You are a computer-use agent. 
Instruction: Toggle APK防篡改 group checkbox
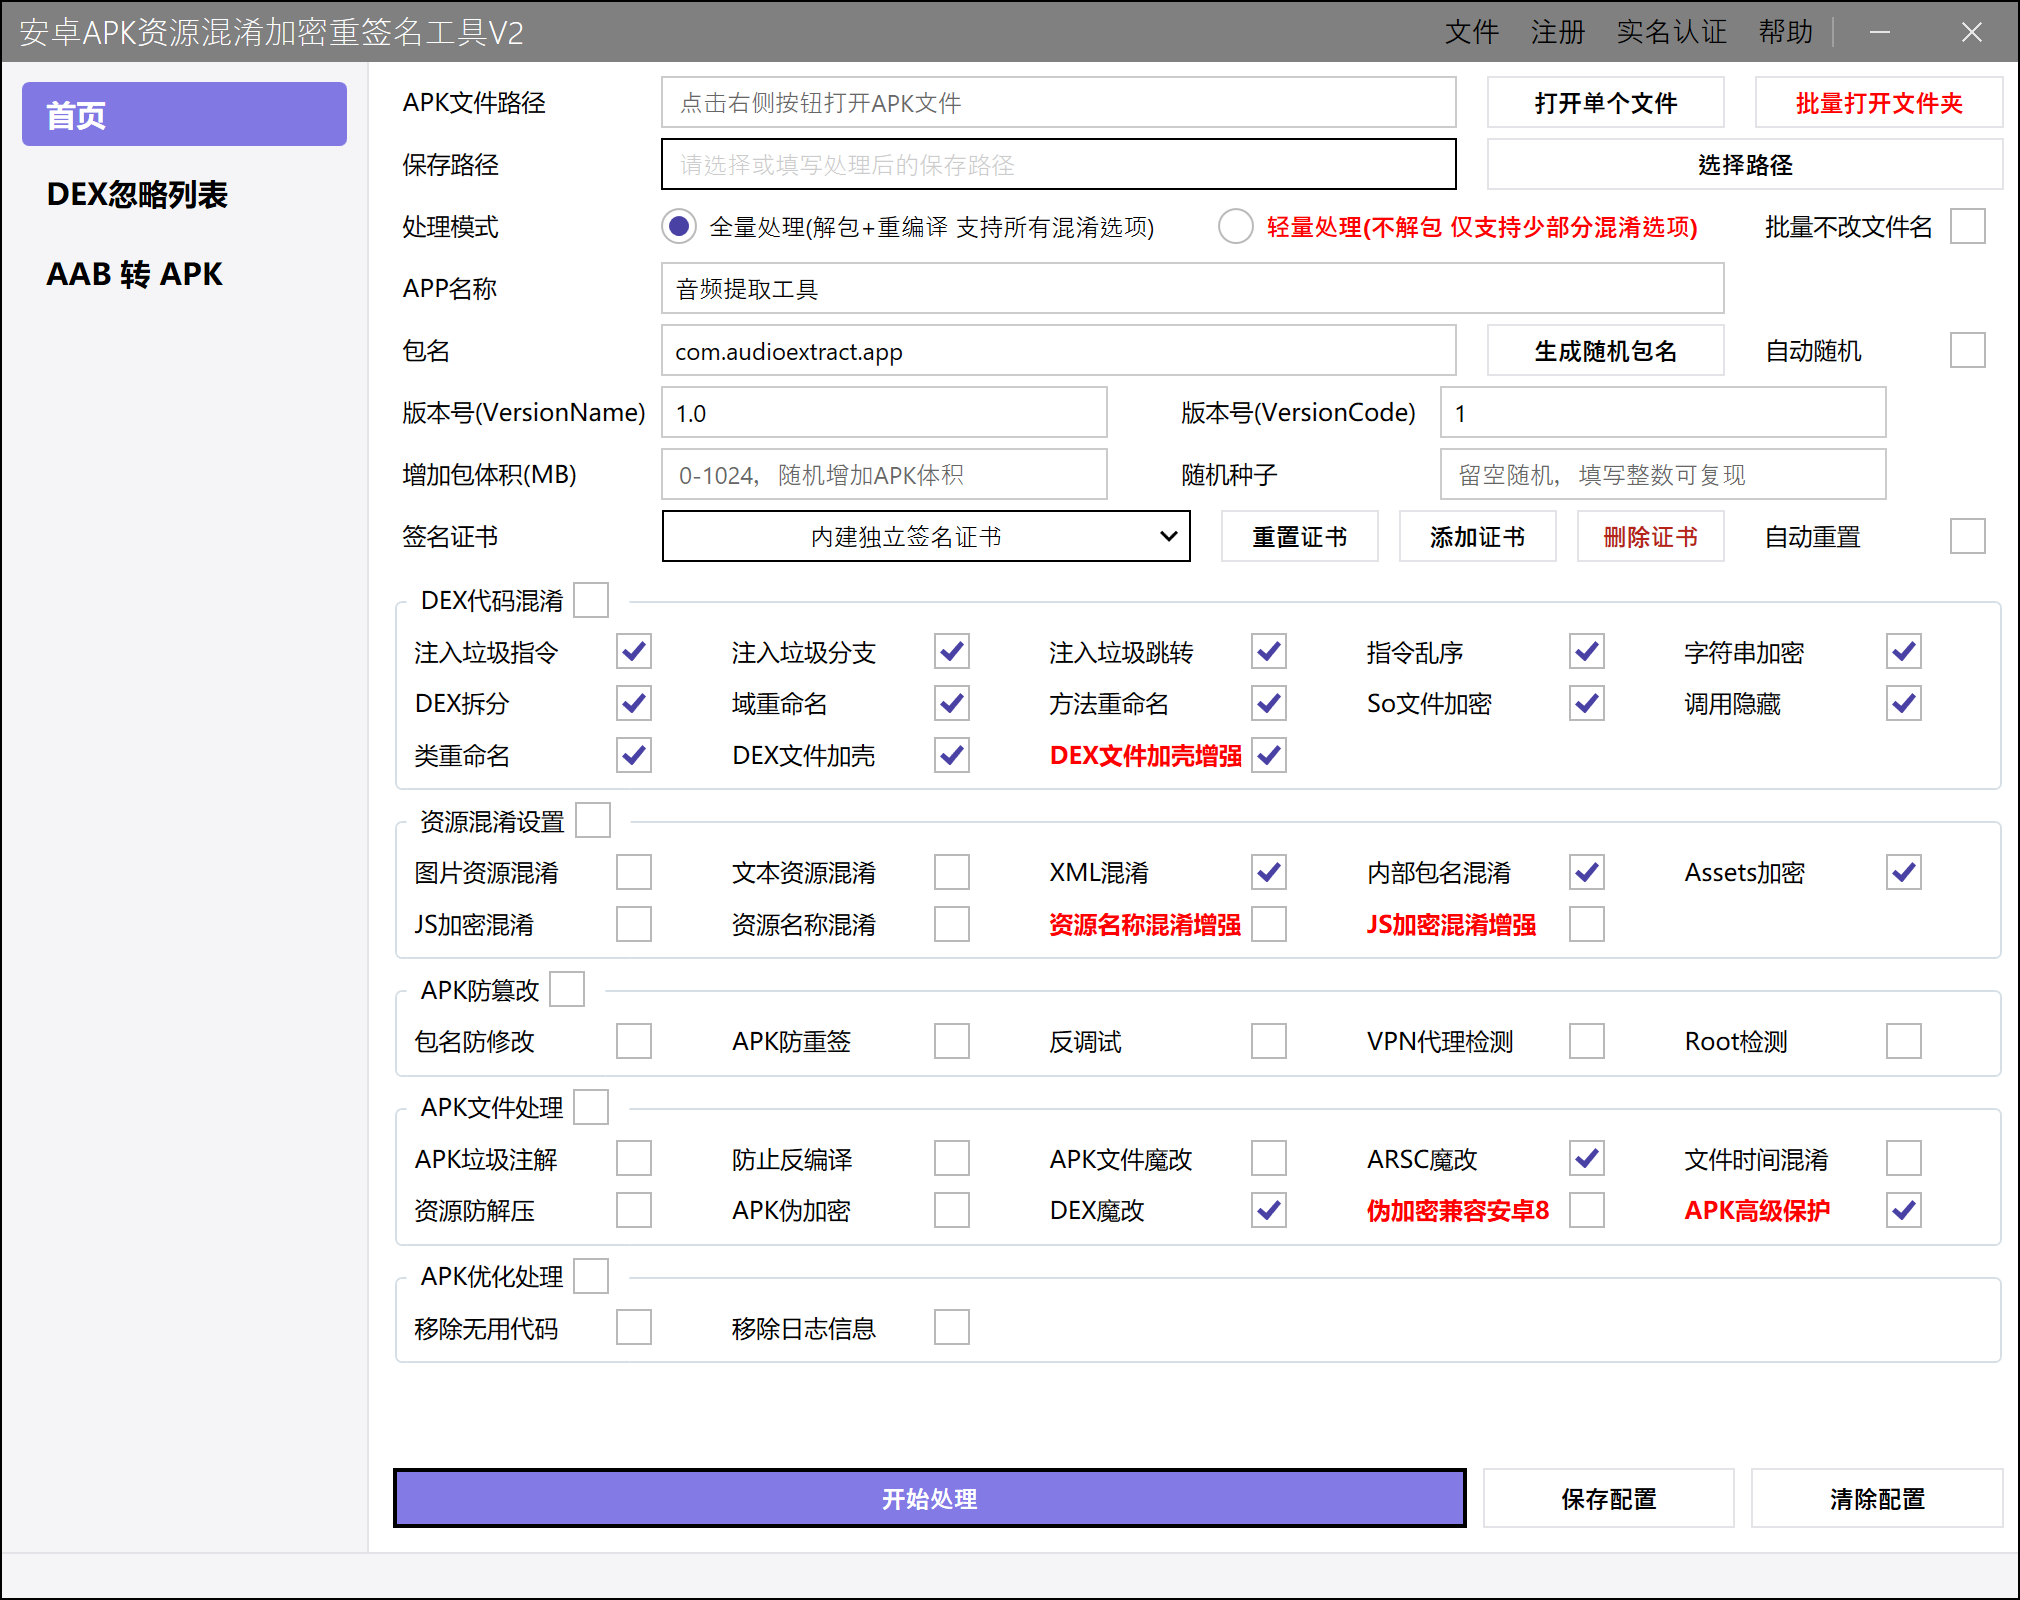[566, 990]
